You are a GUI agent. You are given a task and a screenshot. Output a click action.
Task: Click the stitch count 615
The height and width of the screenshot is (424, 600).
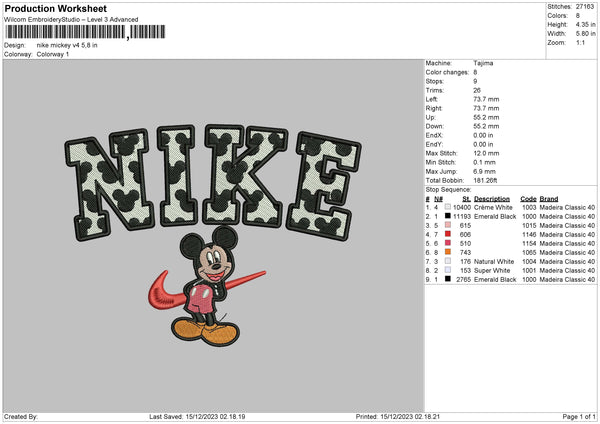click(465, 225)
